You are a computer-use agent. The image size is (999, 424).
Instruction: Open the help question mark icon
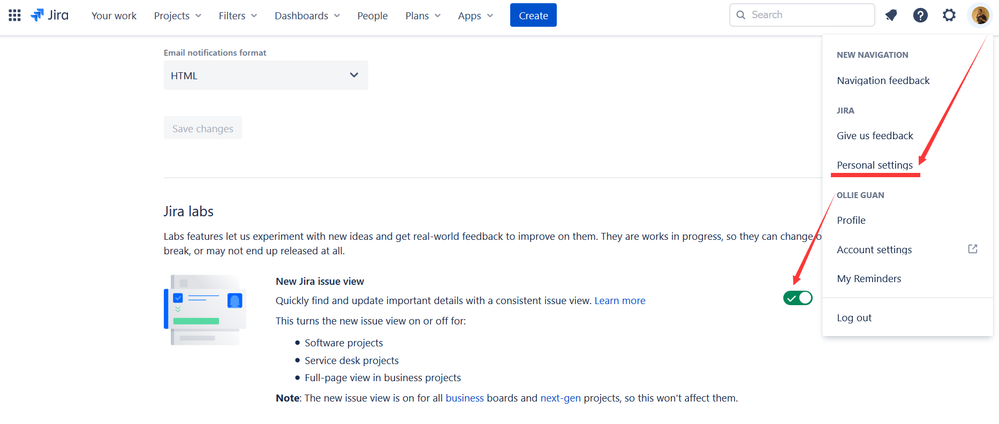(x=920, y=15)
